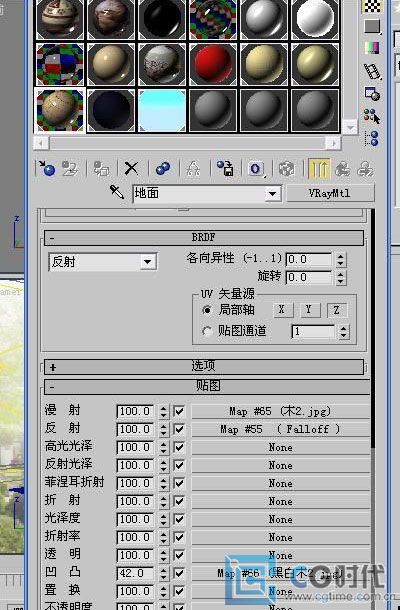Open Map #55 (Falloff) reflection map
400x610 pixels.
pyautogui.click(x=280, y=429)
